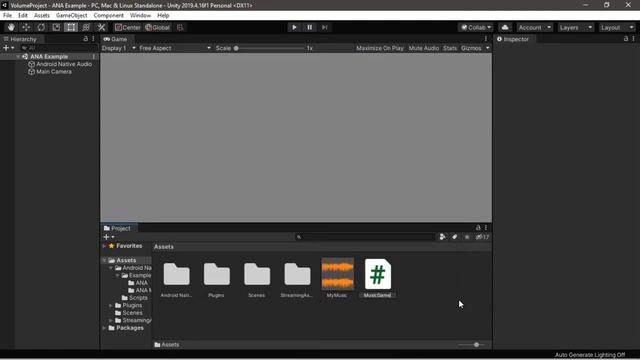Advance one frame with Step button

click(324, 27)
